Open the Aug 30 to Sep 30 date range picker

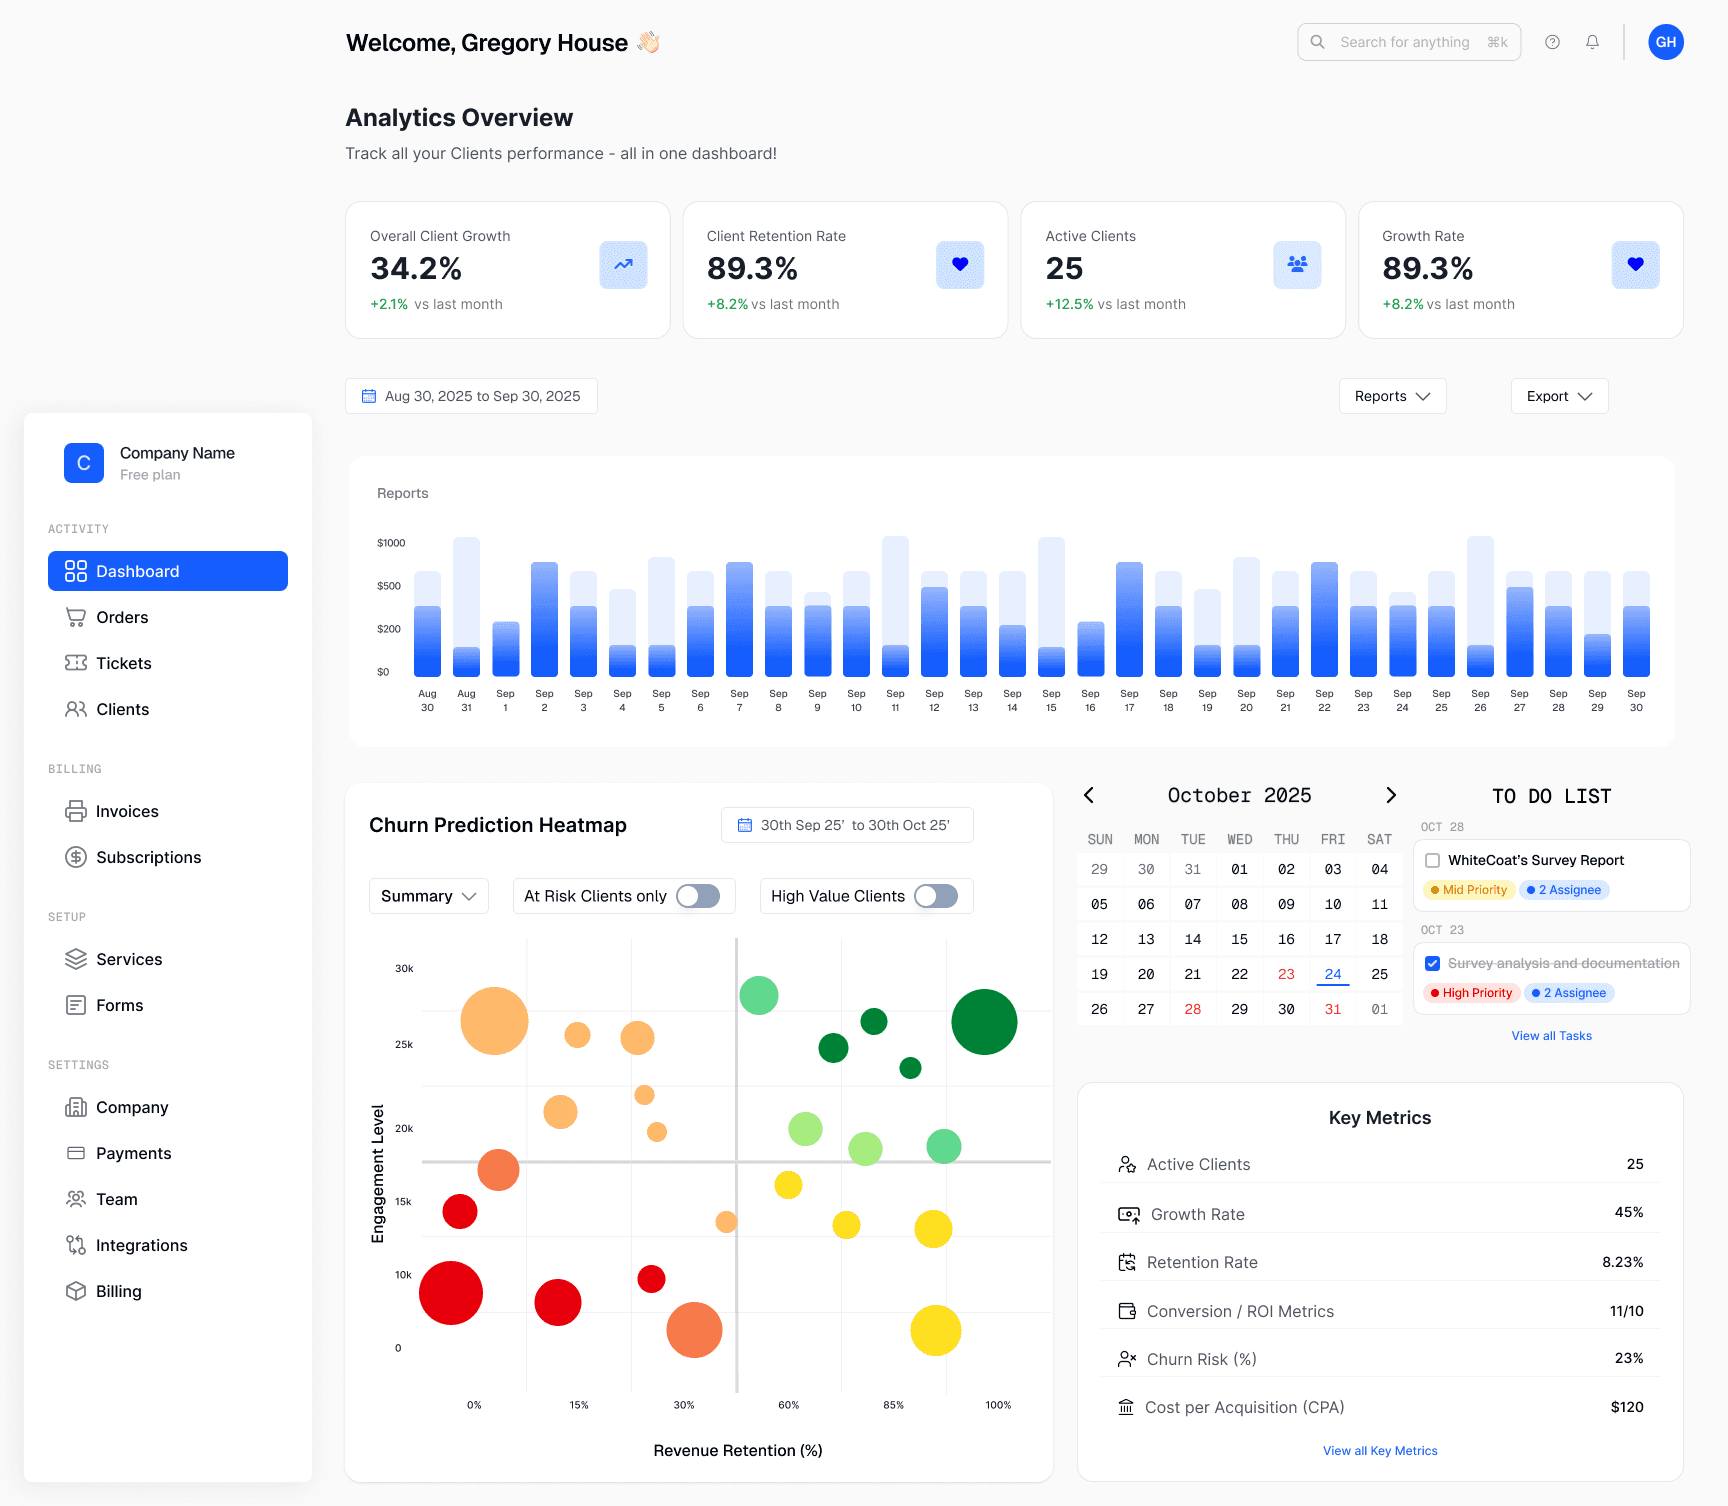pyautogui.click(x=471, y=396)
